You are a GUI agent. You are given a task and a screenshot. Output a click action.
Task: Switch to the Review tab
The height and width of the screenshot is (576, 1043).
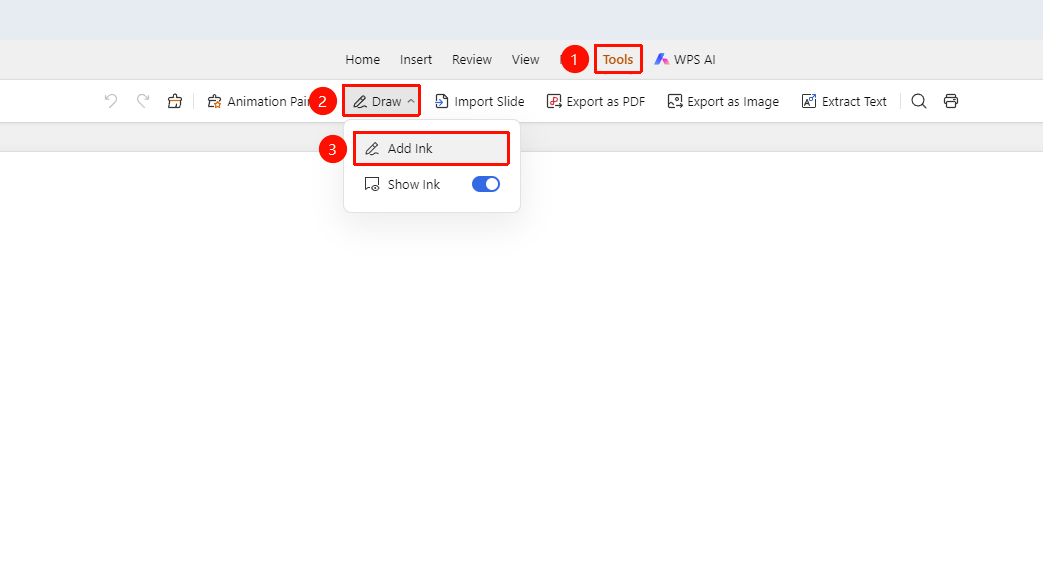click(472, 59)
